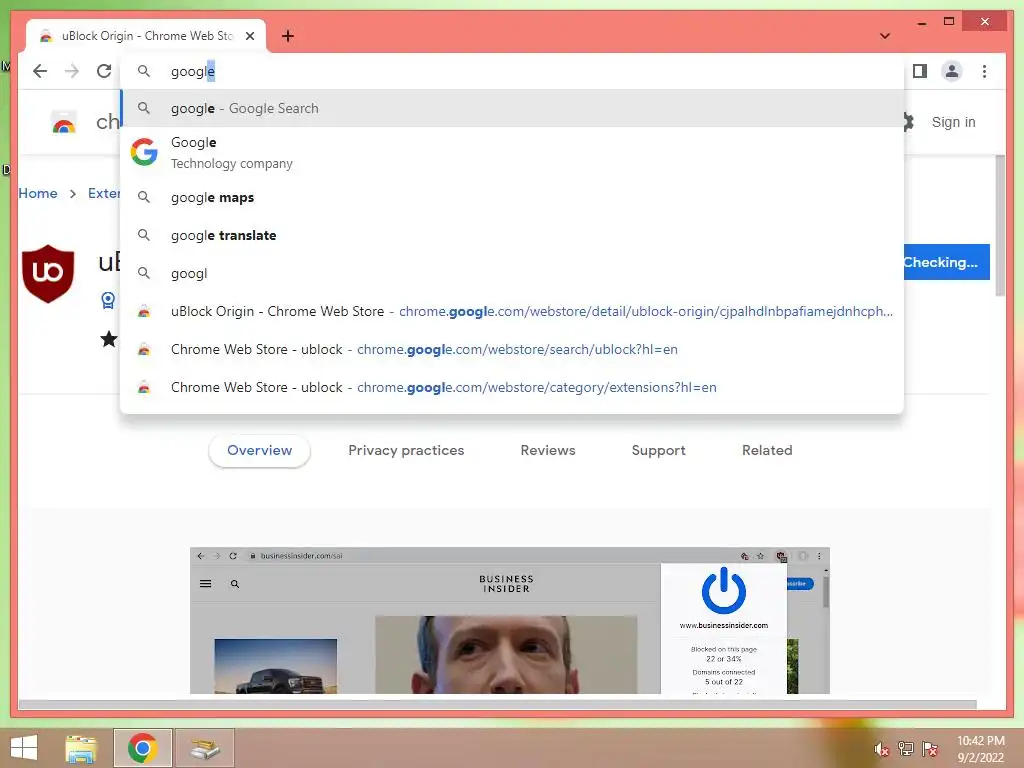Open the tab search dropdown chevron
1024x768 pixels.
[885, 36]
